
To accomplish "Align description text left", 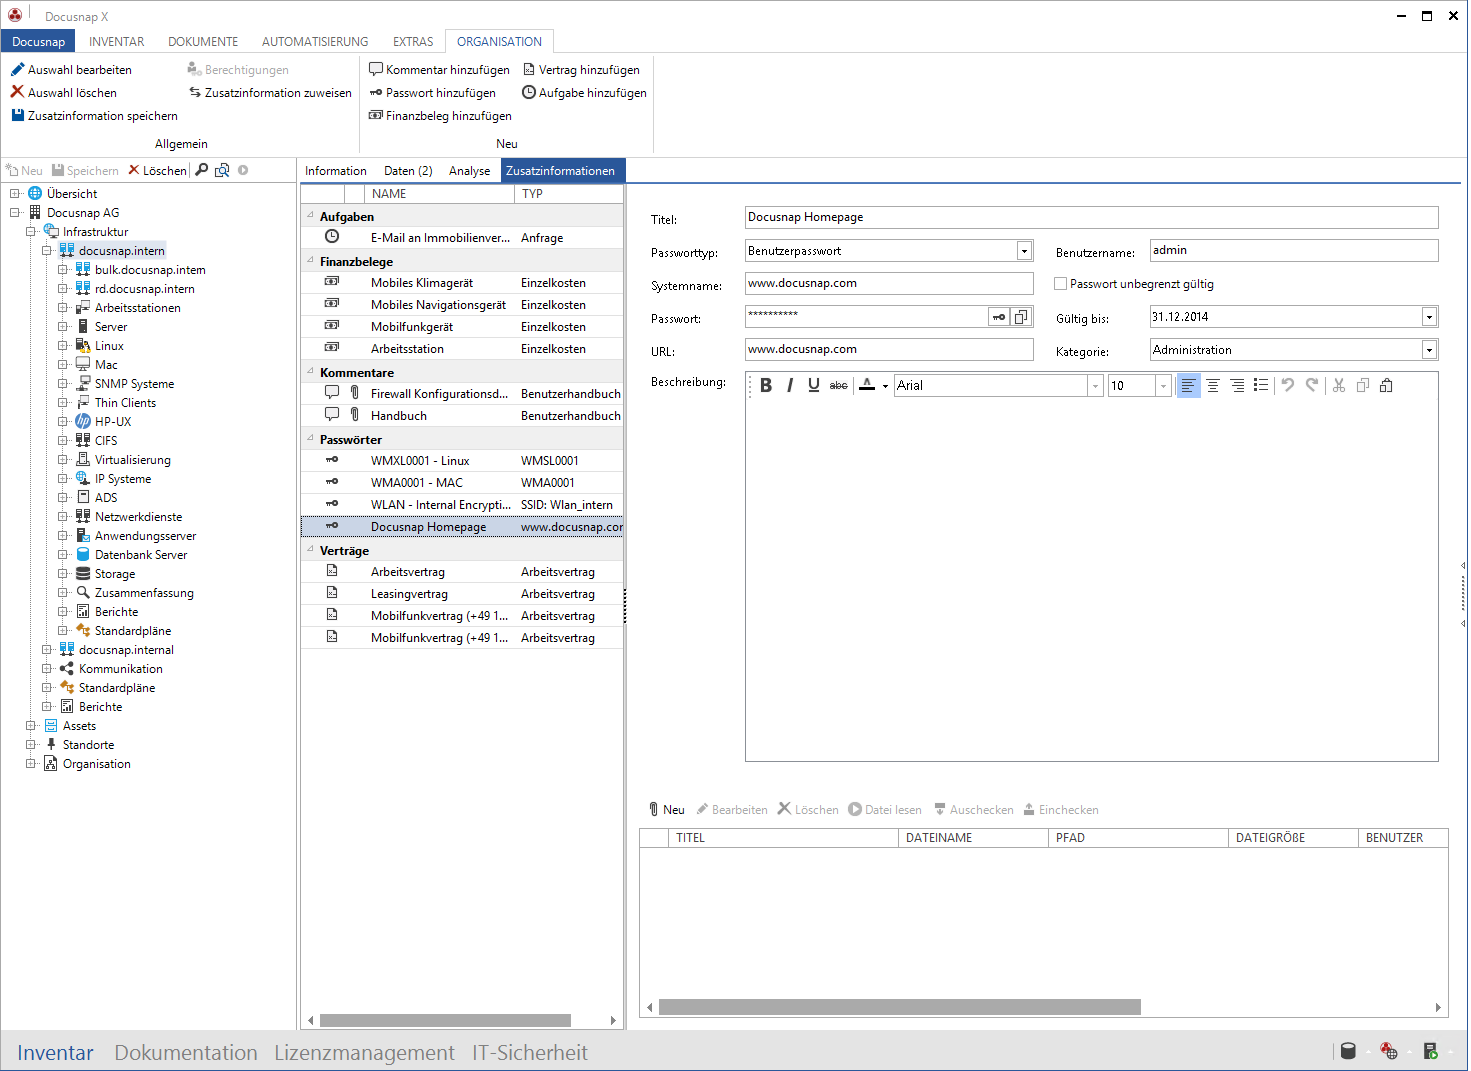I will click(x=1188, y=385).
